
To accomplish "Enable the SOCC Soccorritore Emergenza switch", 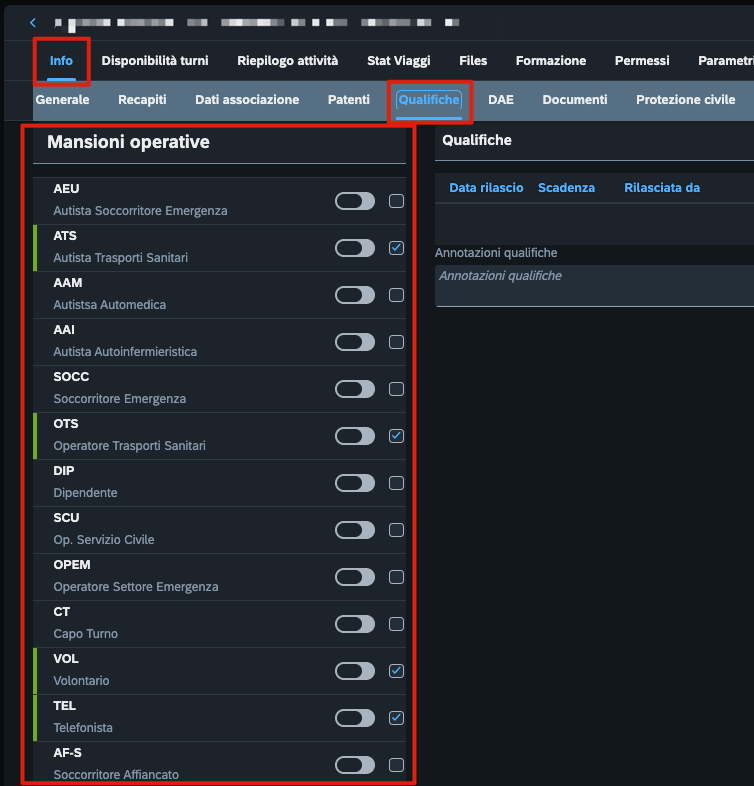I will (355, 389).
